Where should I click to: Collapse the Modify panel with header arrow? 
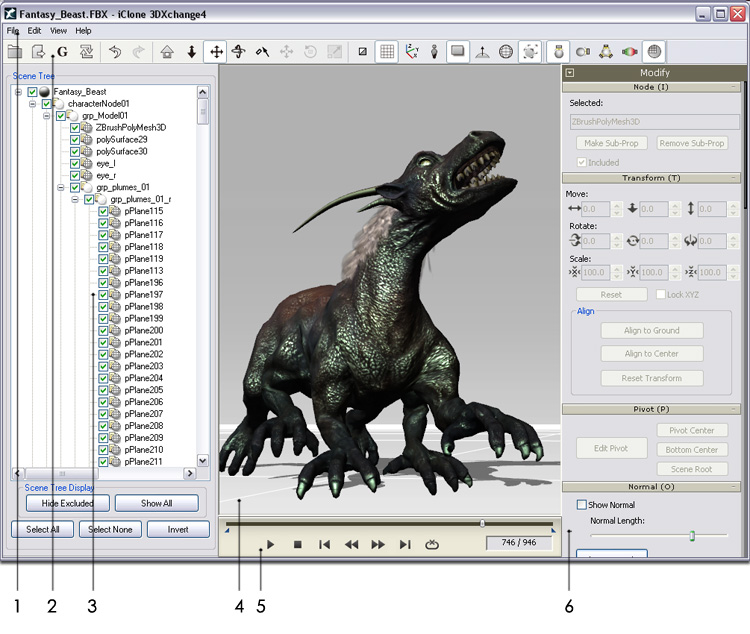pos(569,72)
